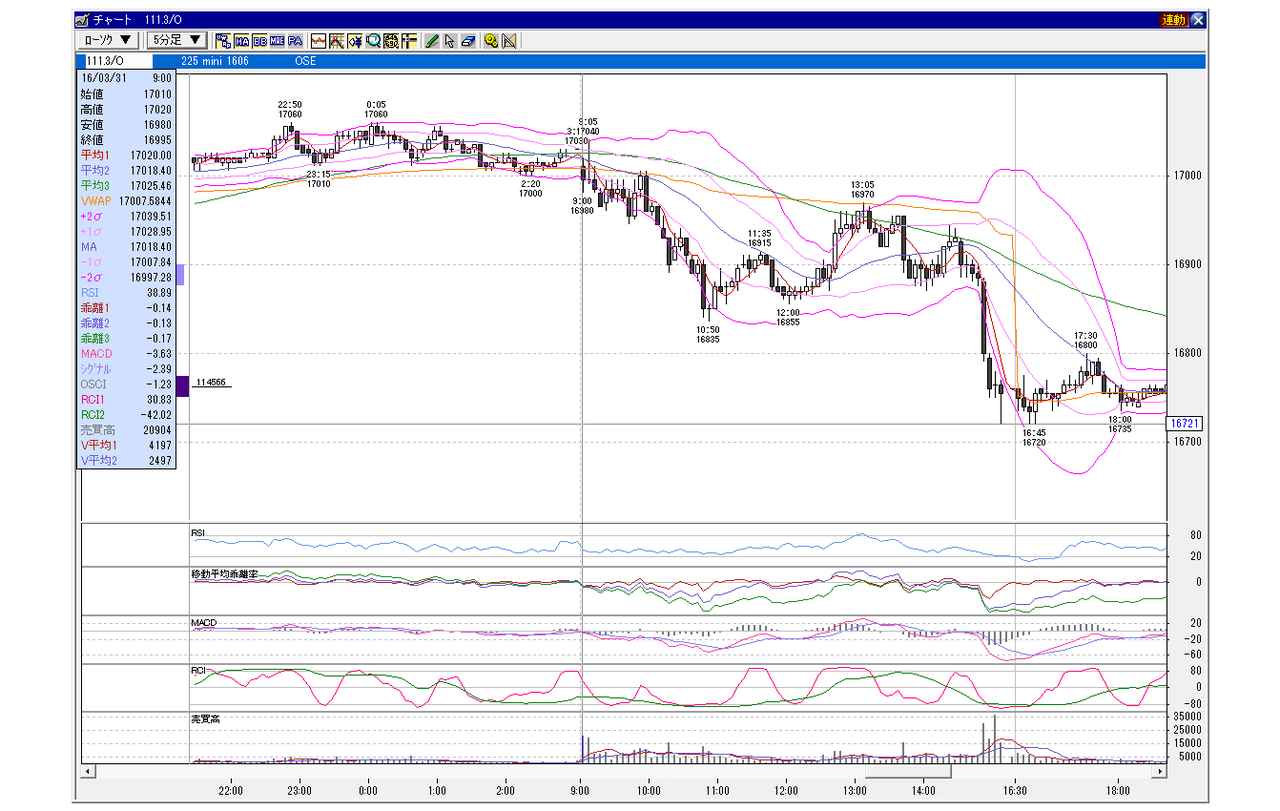Open the ローソク chart type dropdown
1280x811 pixels.
(x=108, y=40)
